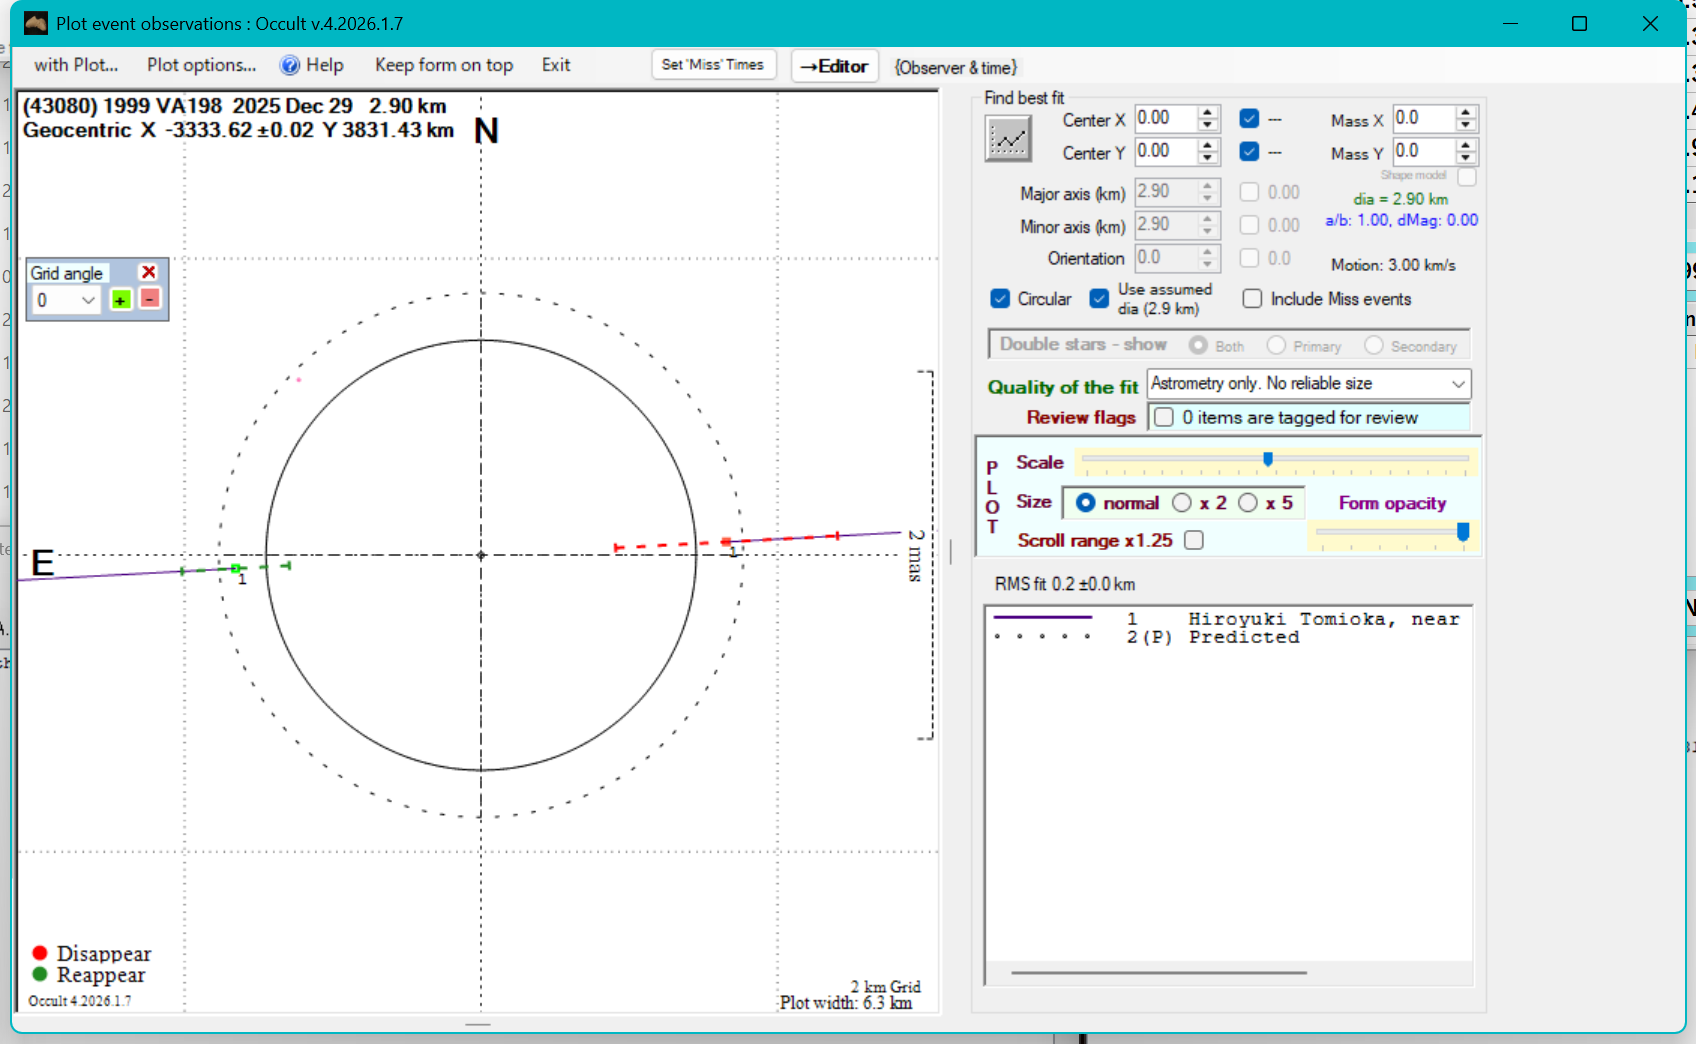Screen dimensions: 1696x1044
Task: Click the Scale slider handle
Action: point(1268,459)
